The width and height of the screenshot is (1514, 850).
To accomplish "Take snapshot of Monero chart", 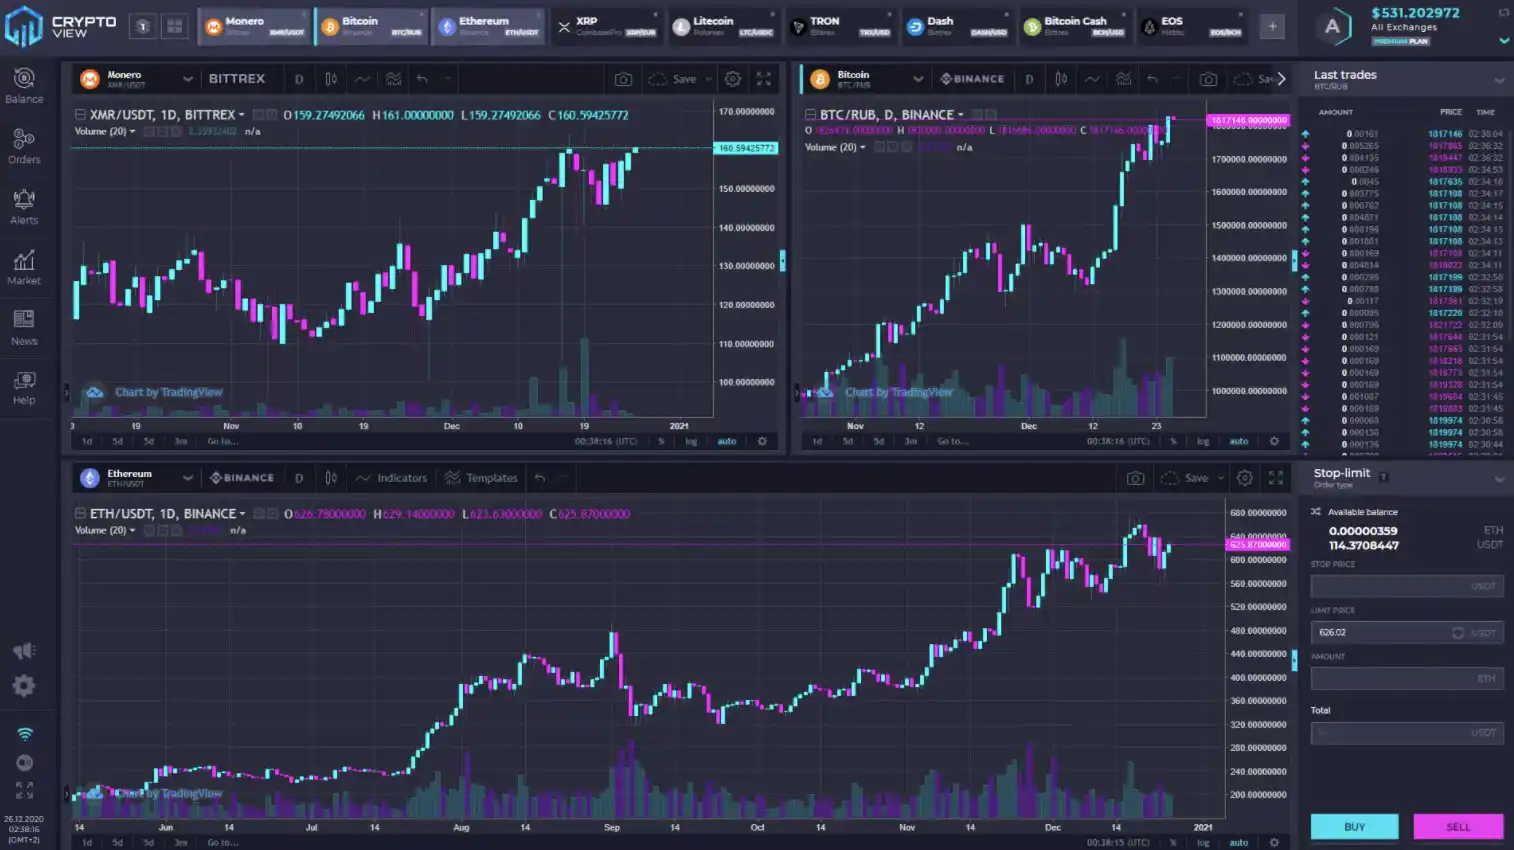I will pyautogui.click(x=623, y=79).
